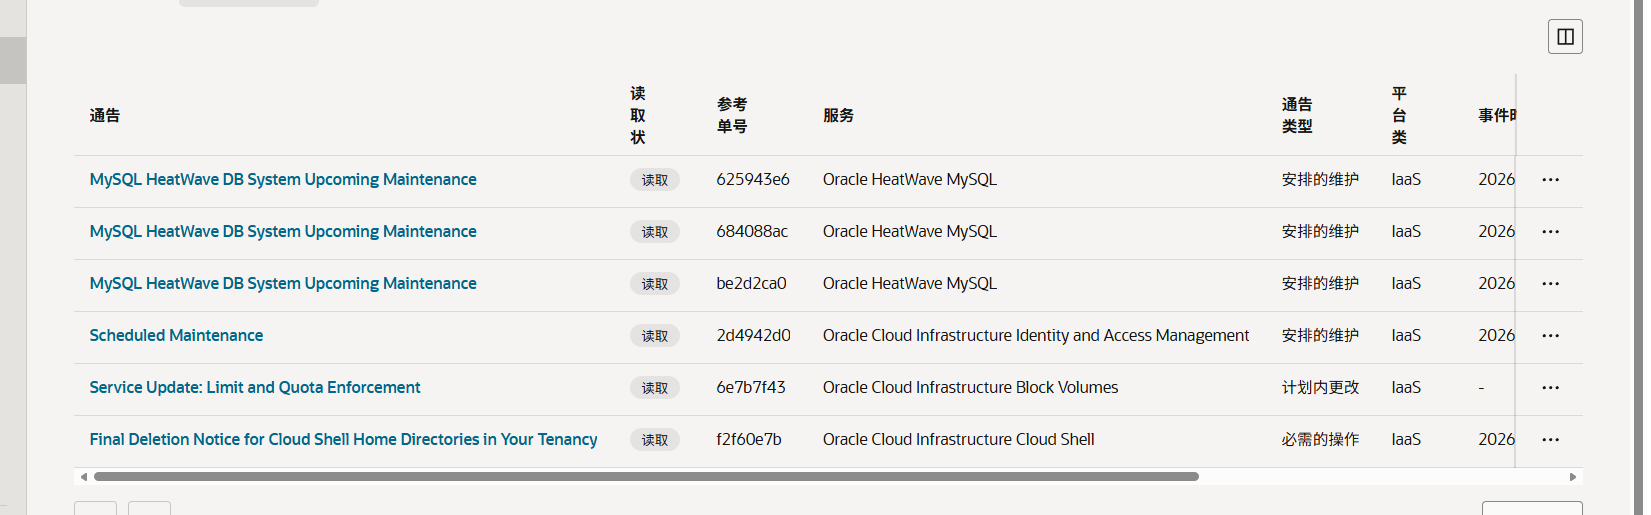Select reference number 684088ac
The image size is (1651, 515).
(752, 232)
